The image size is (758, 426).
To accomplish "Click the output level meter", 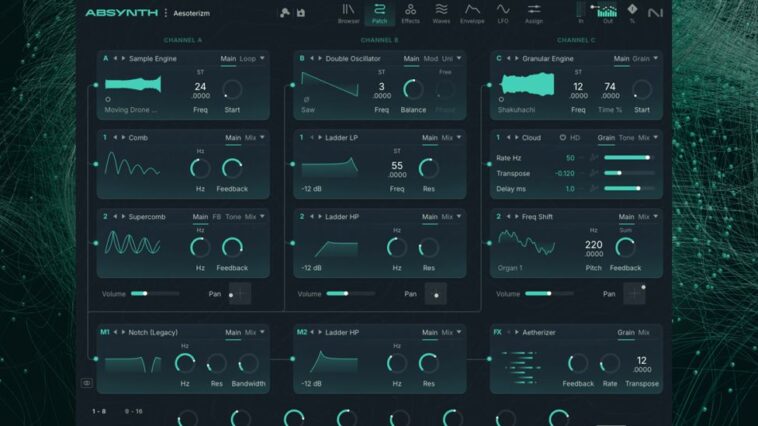I will point(607,13).
